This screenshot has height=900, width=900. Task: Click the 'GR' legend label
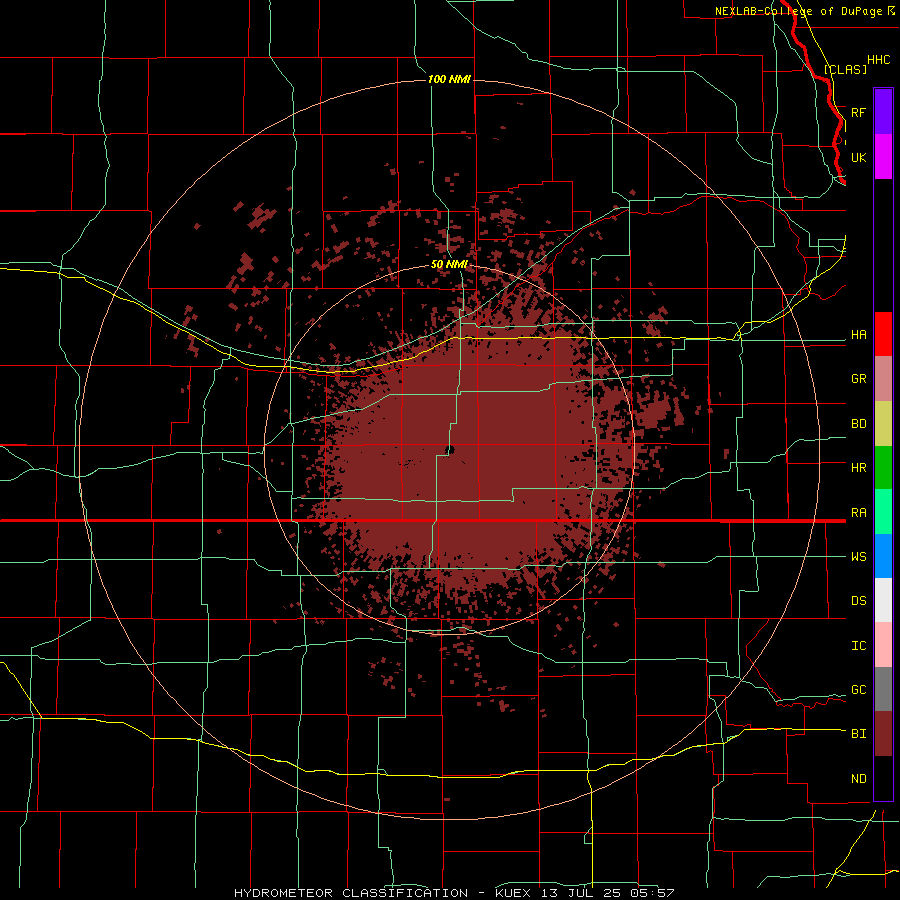[x=858, y=379]
